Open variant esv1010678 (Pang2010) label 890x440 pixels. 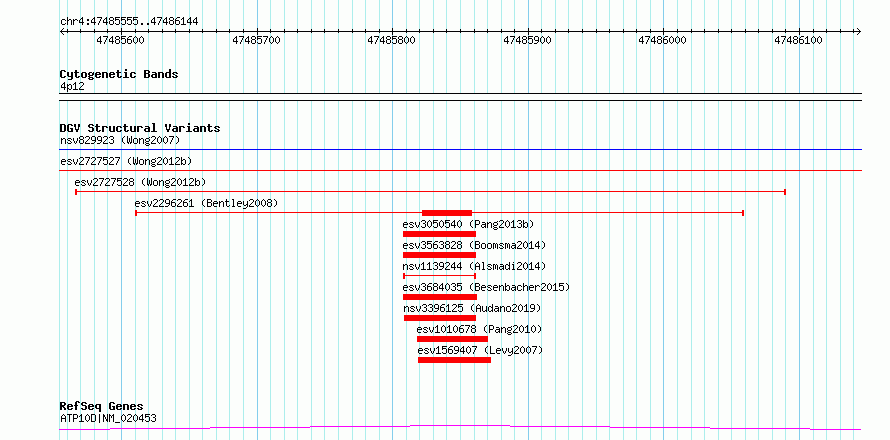click(479, 329)
